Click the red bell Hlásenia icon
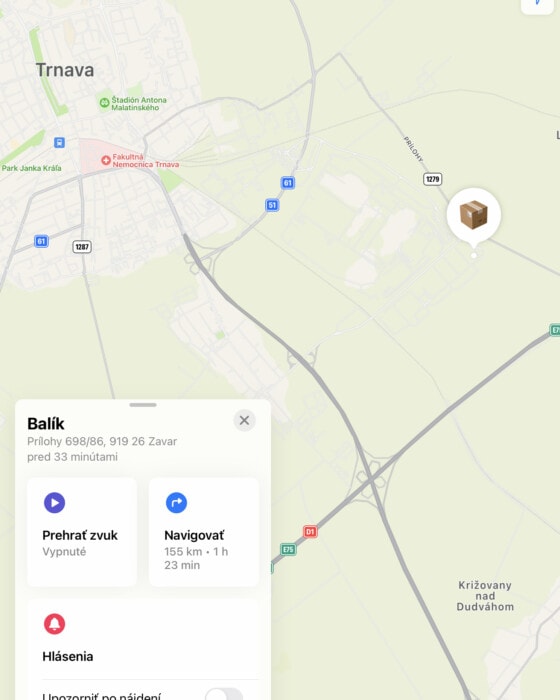Viewport: 560px width, 700px height. point(54,624)
